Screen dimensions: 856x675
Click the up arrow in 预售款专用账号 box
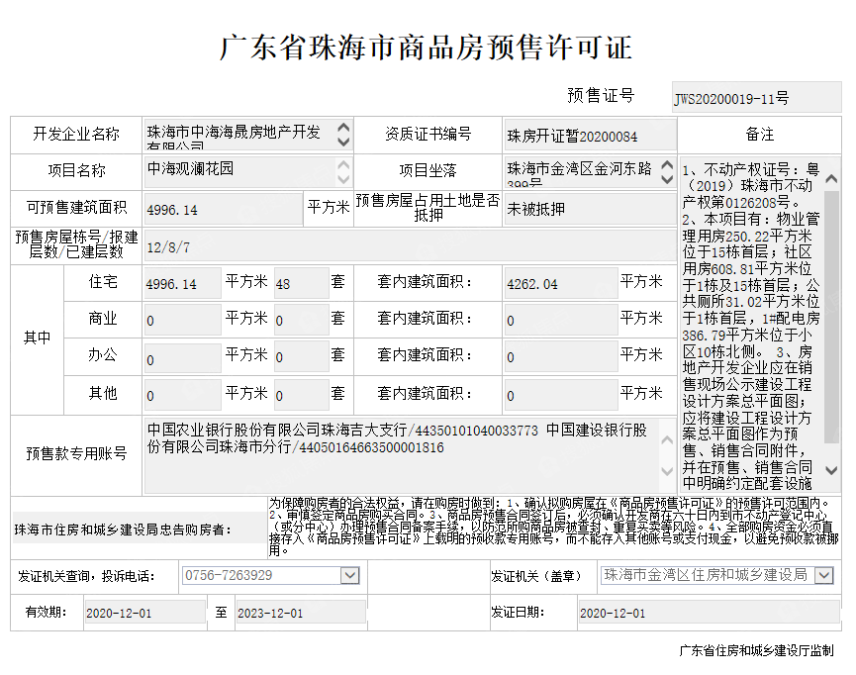(x=667, y=440)
